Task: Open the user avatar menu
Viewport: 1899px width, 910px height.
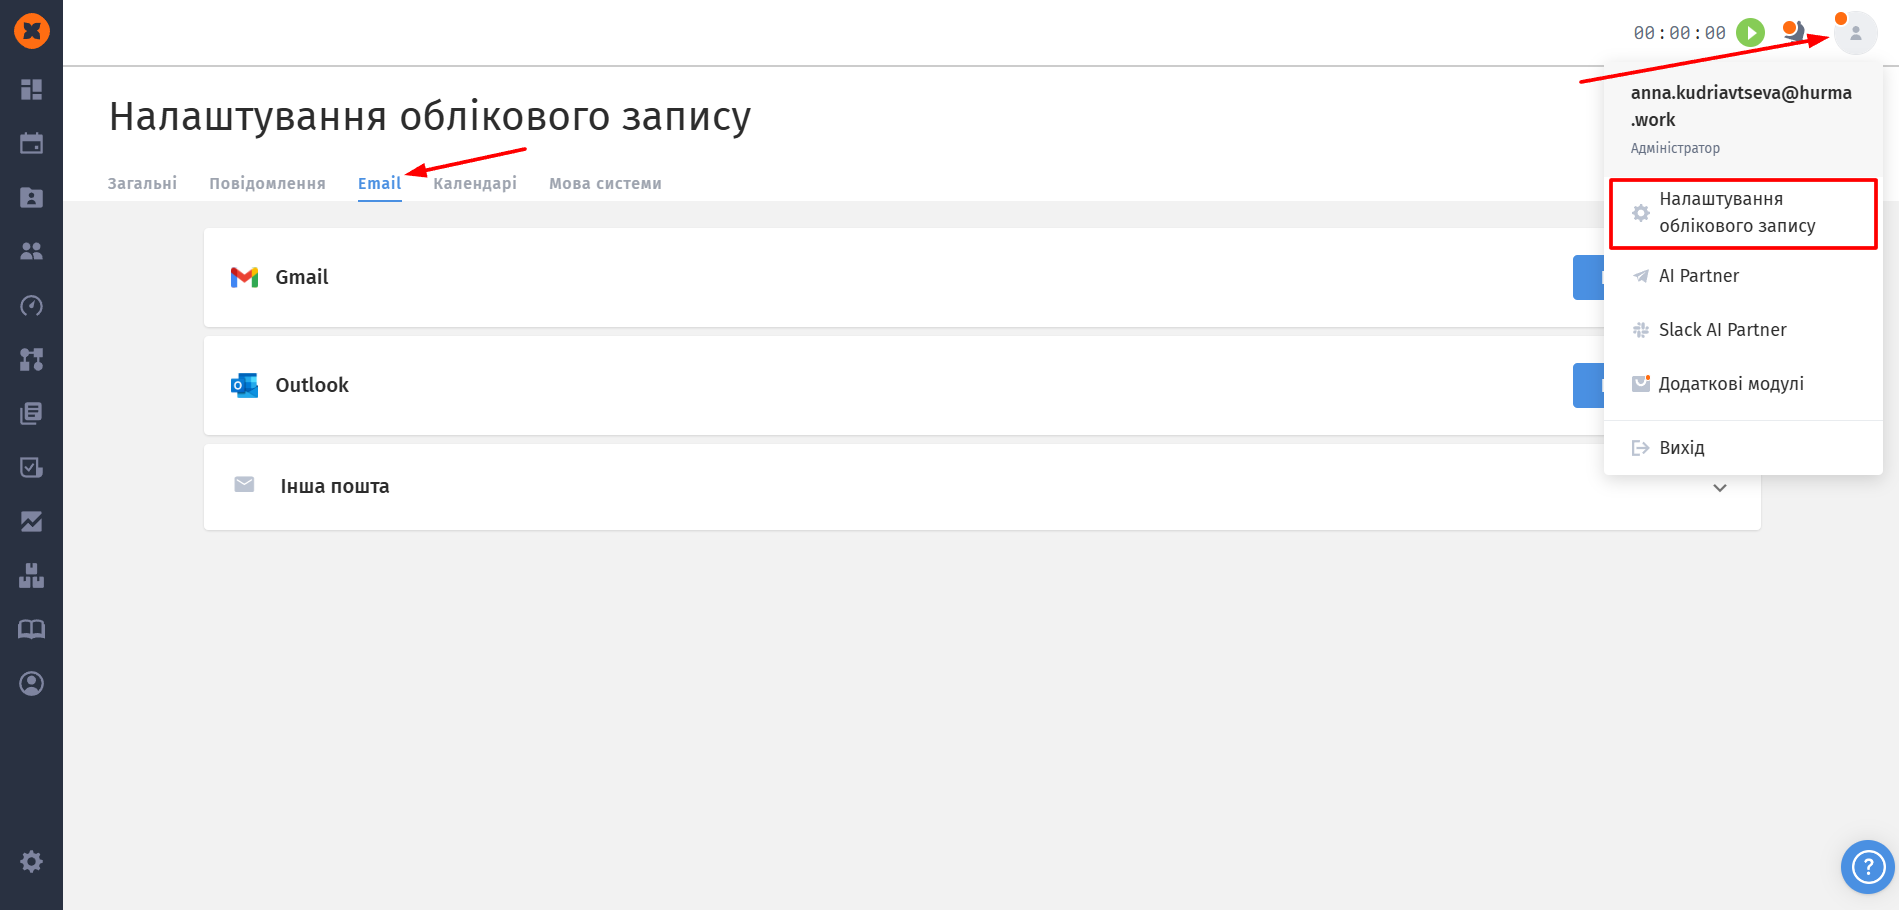Action: pyautogui.click(x=1855, y=33)
